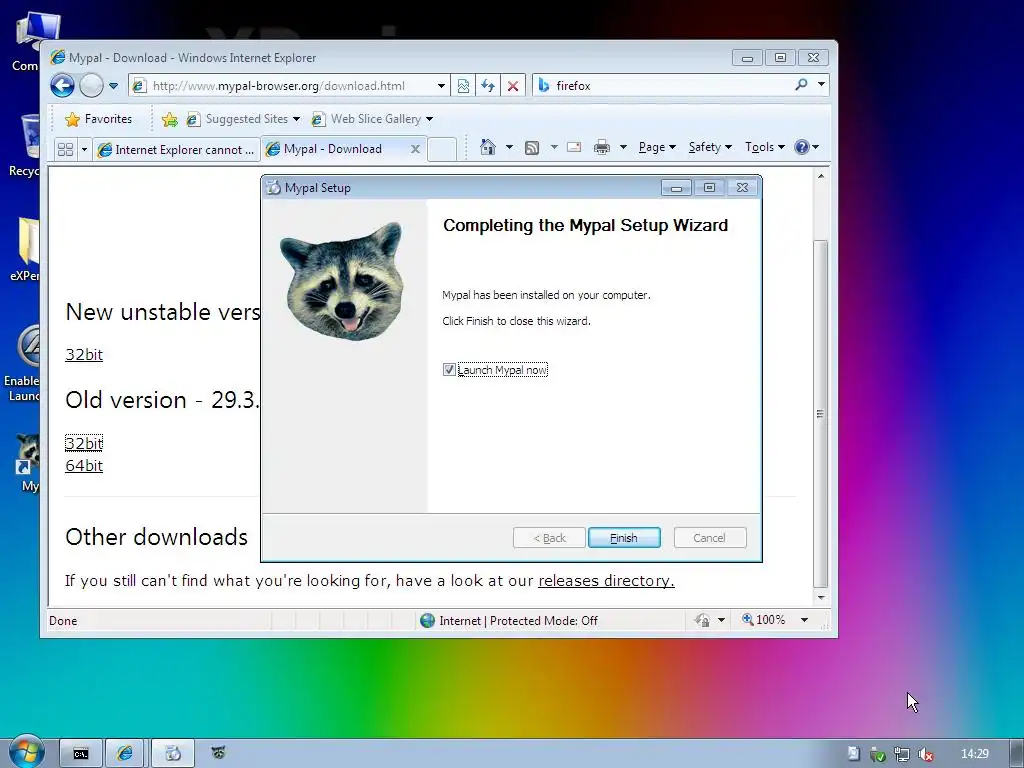Click the IE Back navigation arrow
This screenshot has height=768, width=1024.
(62, 86)
